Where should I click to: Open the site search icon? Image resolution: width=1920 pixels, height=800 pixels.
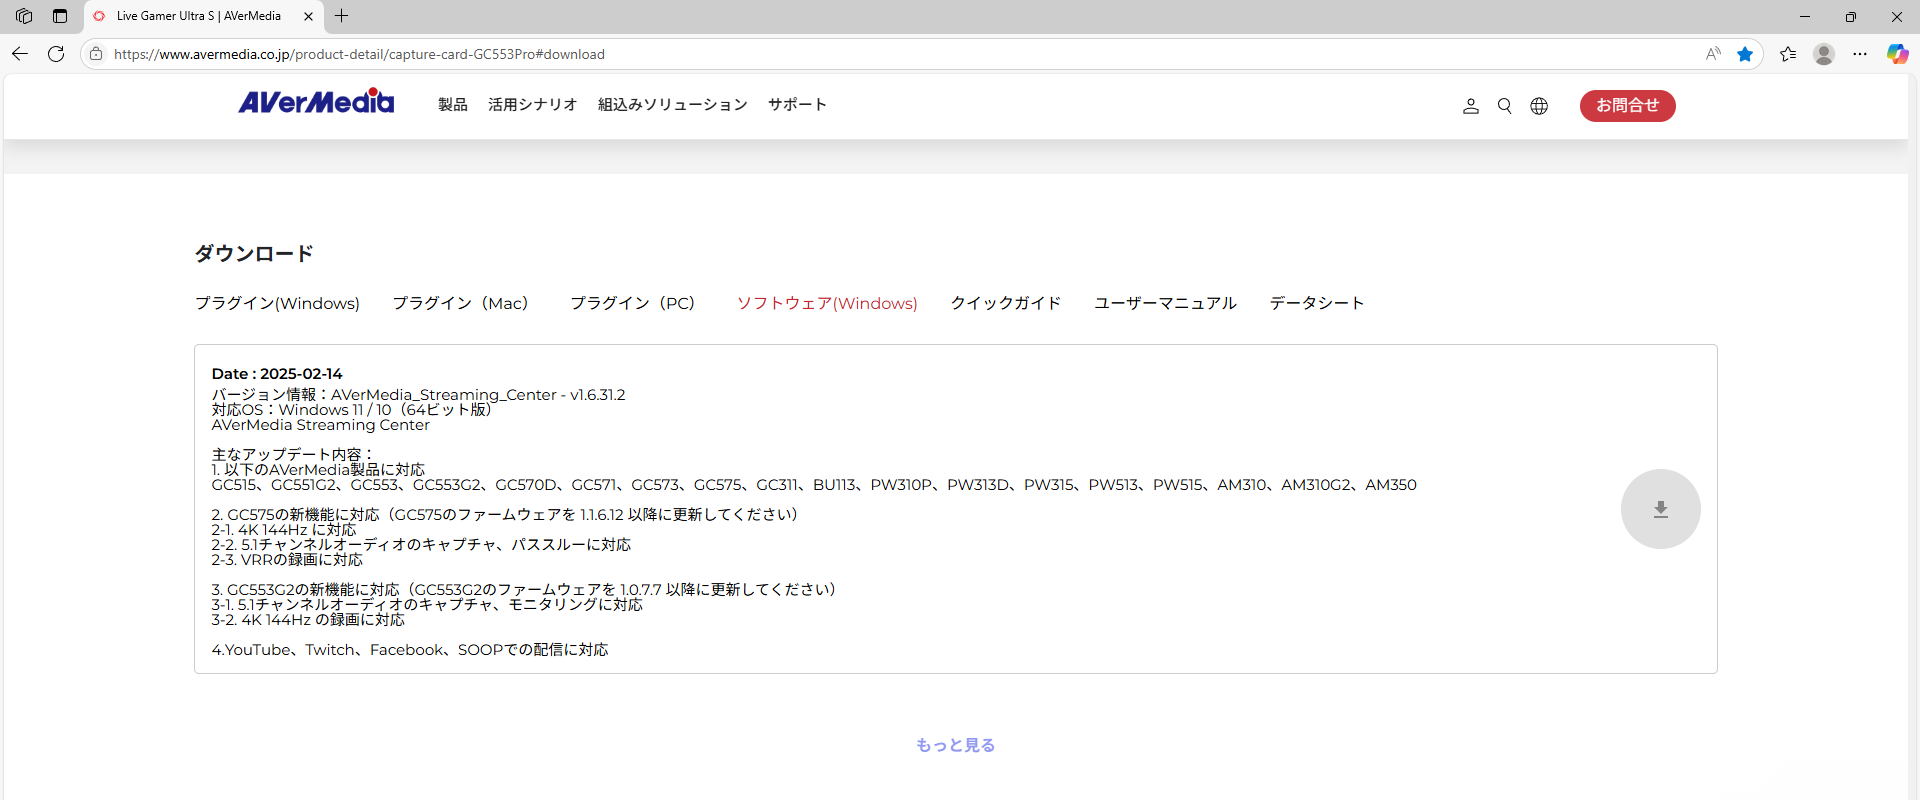pos(1504,106)
